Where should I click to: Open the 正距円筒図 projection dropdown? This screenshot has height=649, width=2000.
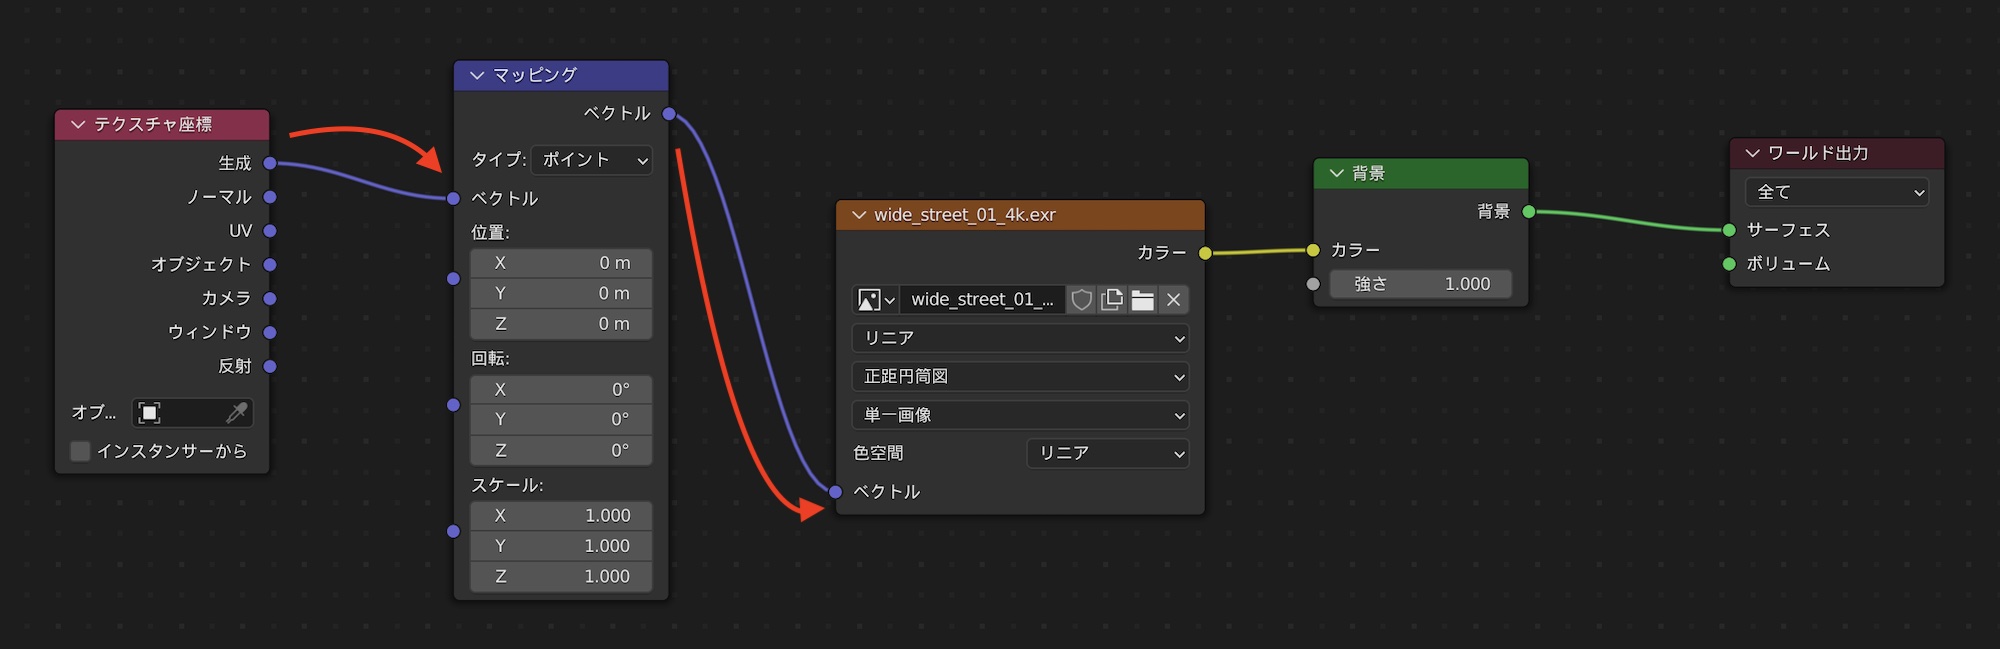pos(1020,377)
